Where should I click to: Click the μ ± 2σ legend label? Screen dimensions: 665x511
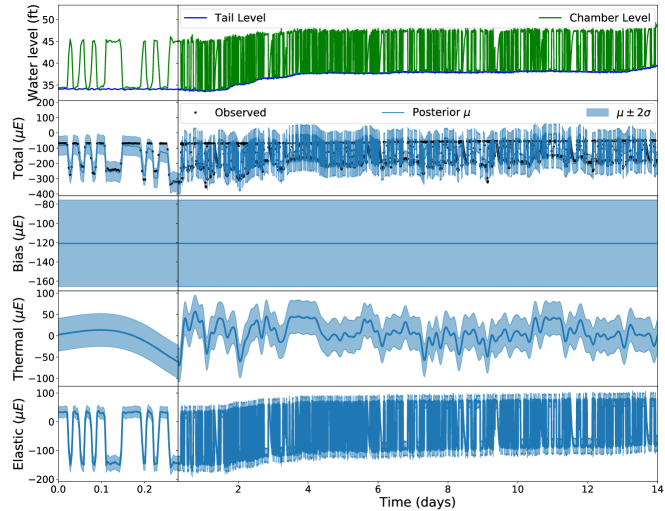[x=633, y=112]
